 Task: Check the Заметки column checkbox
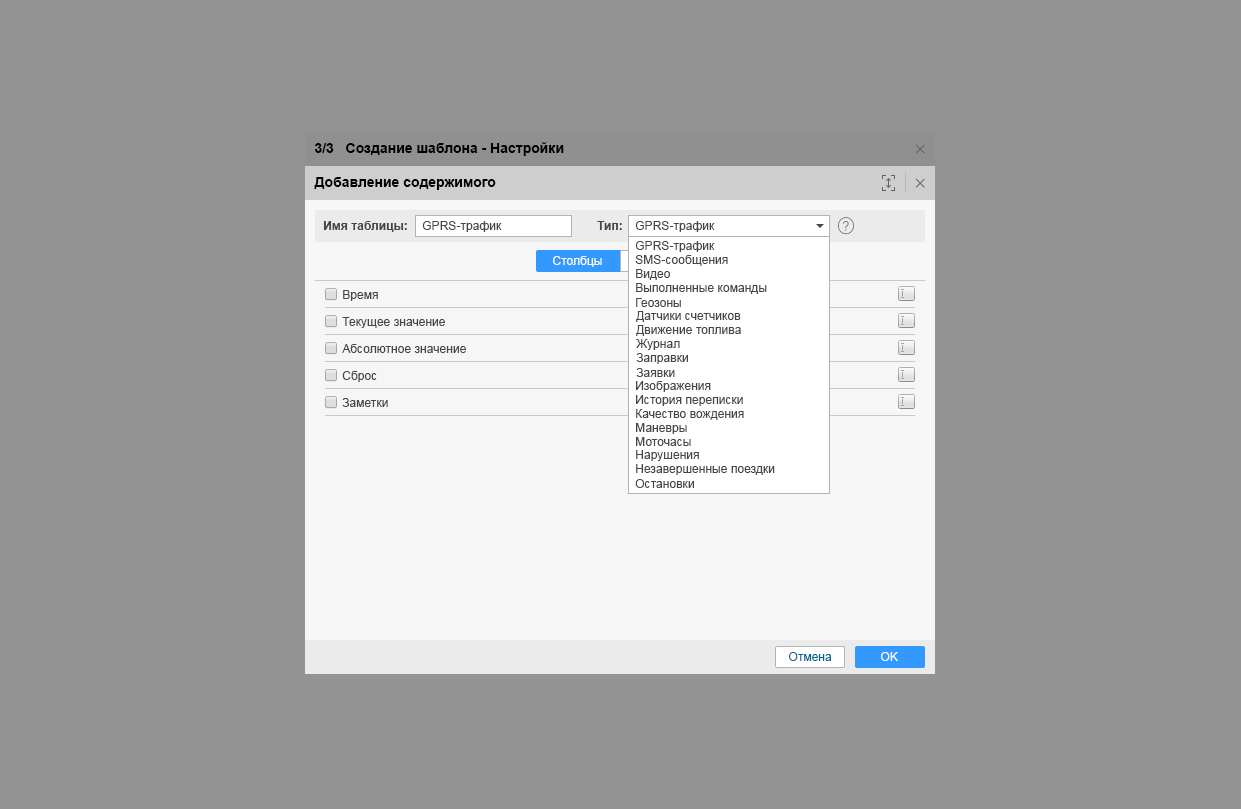(331, 402)
